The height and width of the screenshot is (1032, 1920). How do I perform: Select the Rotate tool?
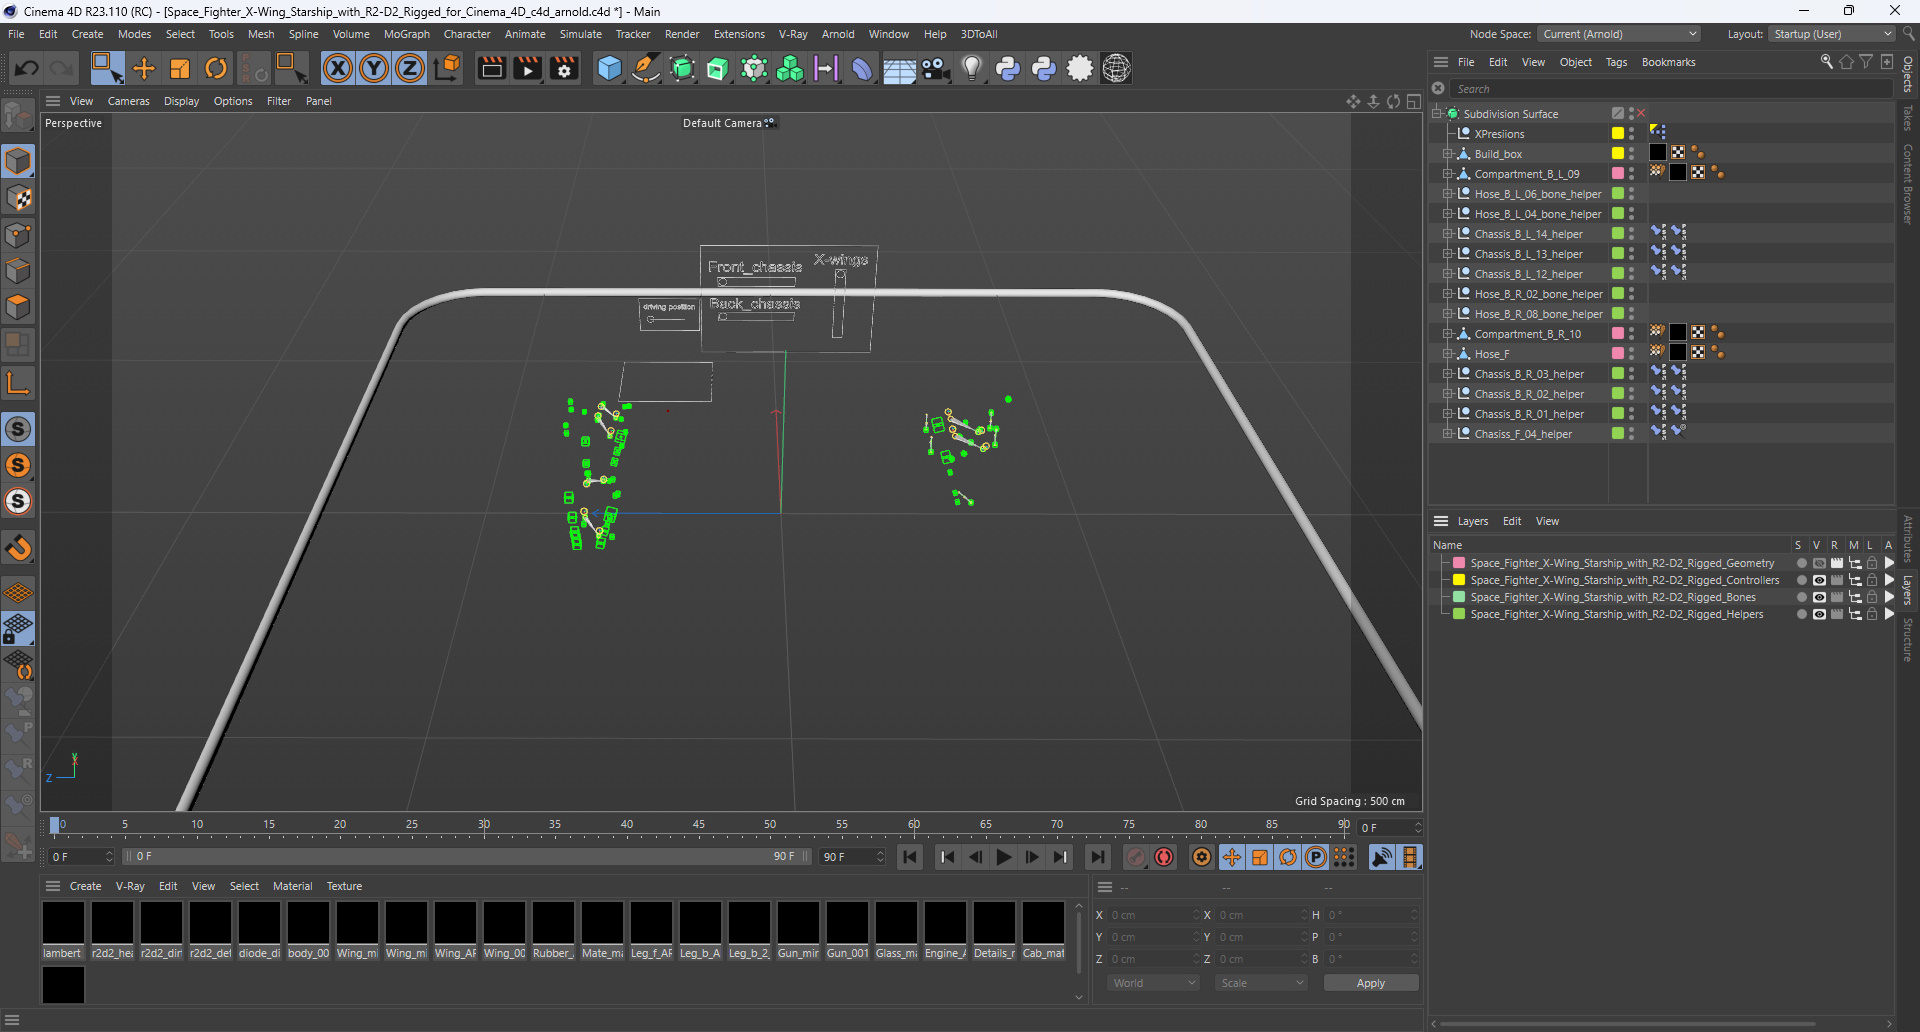coord(216,68)
